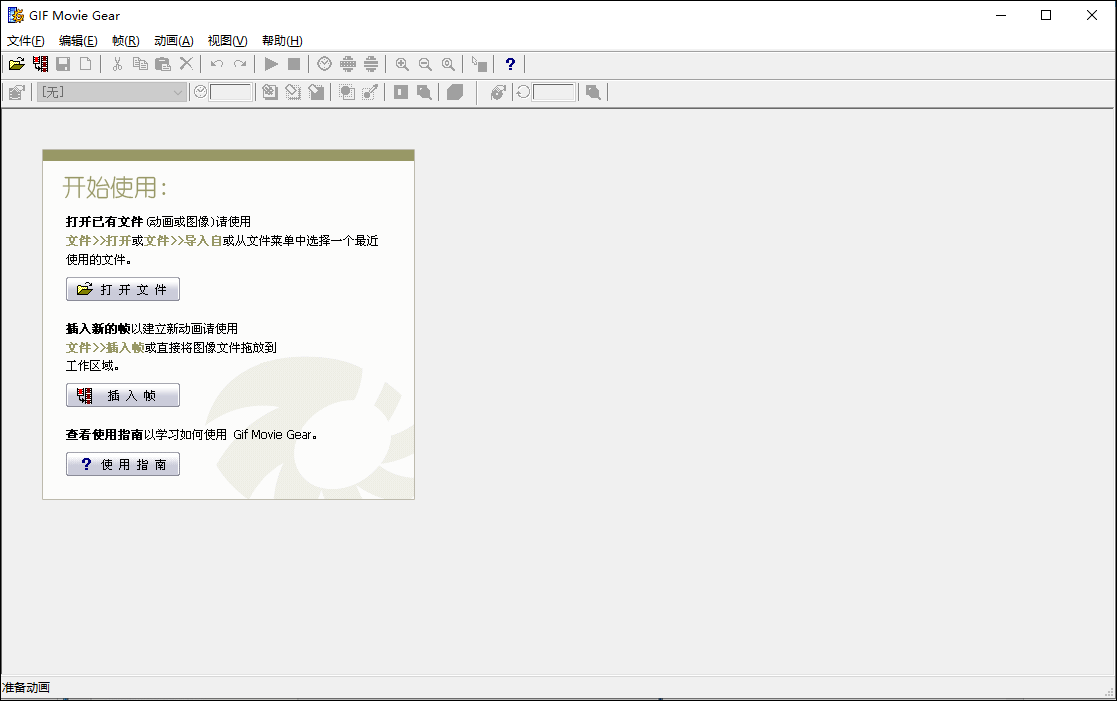The height and width of the screenshot is (701, 1117).
Task: Expand the [无] combo box
Action: point(112,92)
